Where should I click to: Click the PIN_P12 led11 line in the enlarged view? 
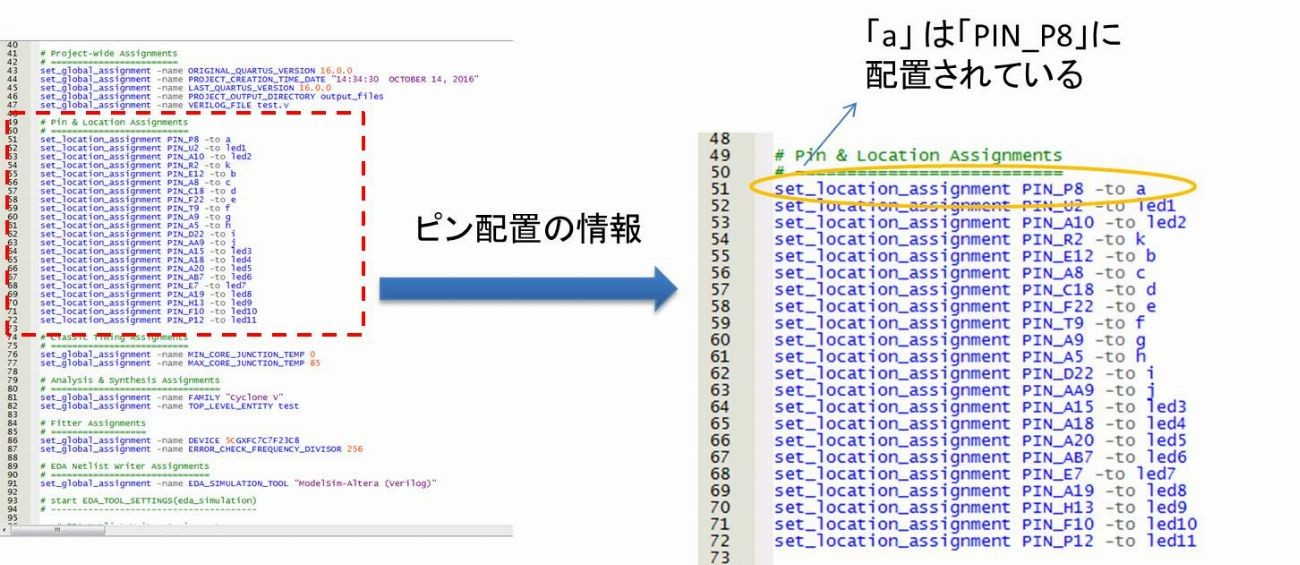pos(985,541)
